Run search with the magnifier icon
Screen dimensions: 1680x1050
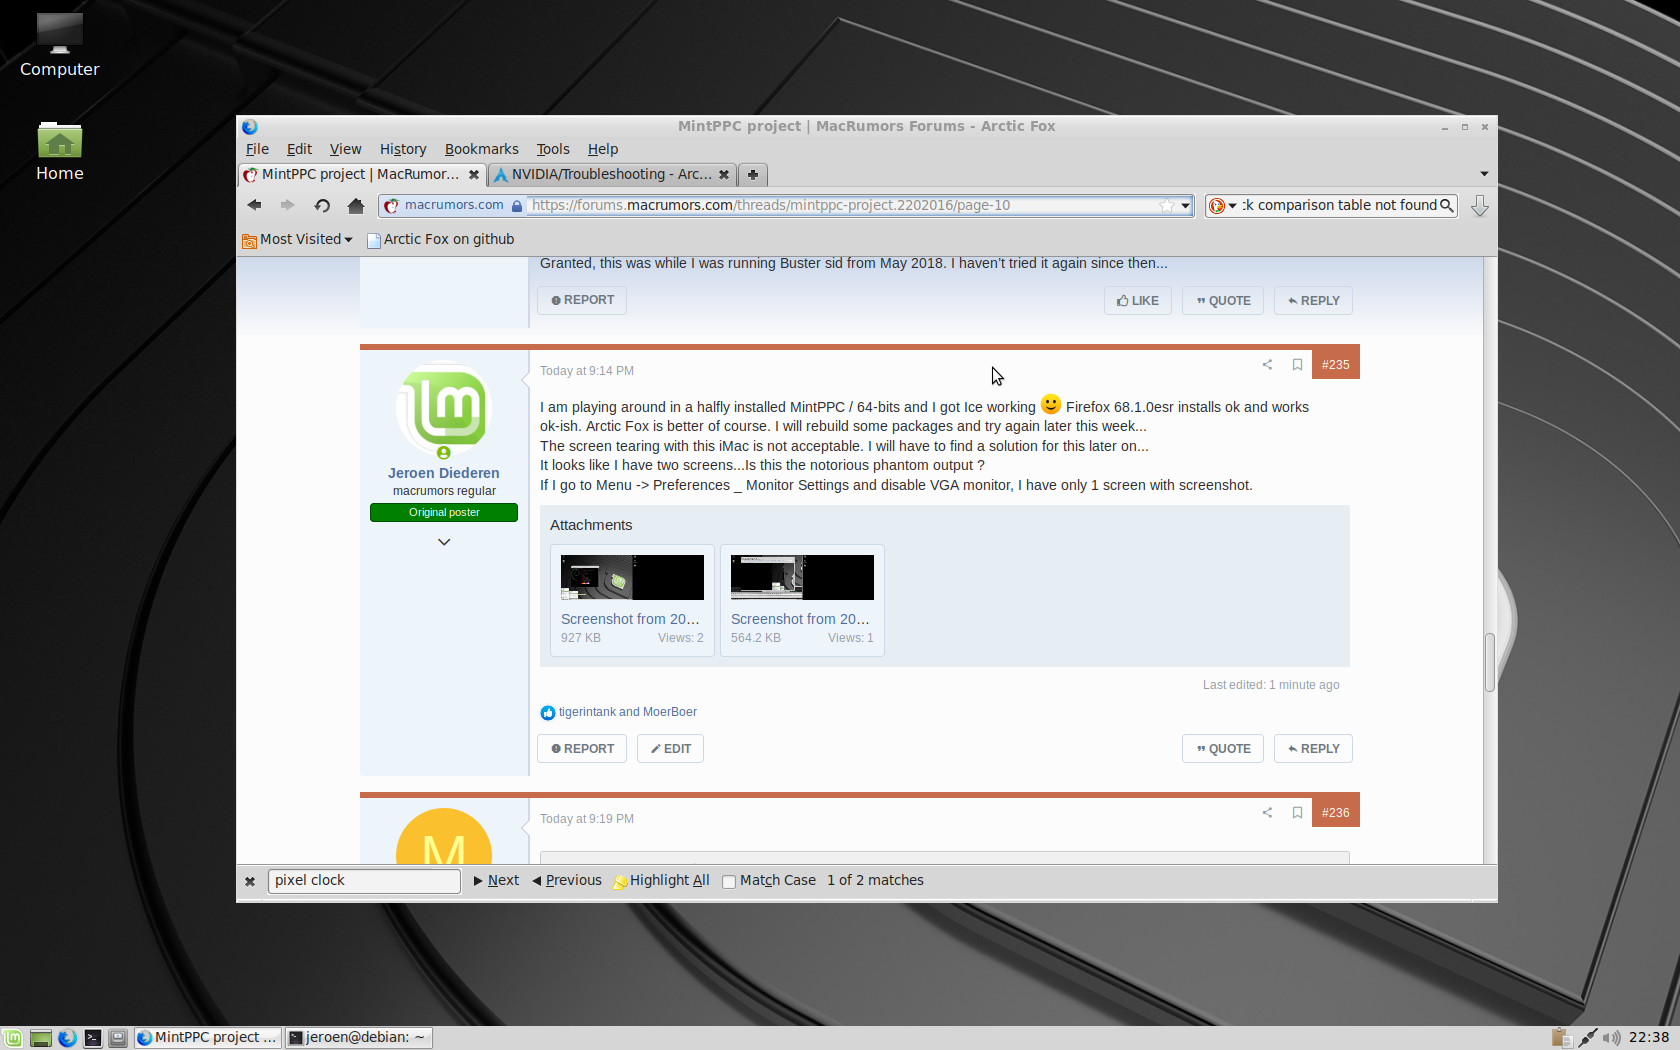pos(1446,205)
